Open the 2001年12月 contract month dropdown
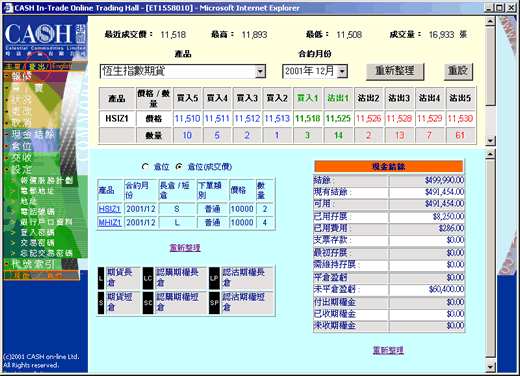Screen dimensions: 520x376 click(342, 71)
